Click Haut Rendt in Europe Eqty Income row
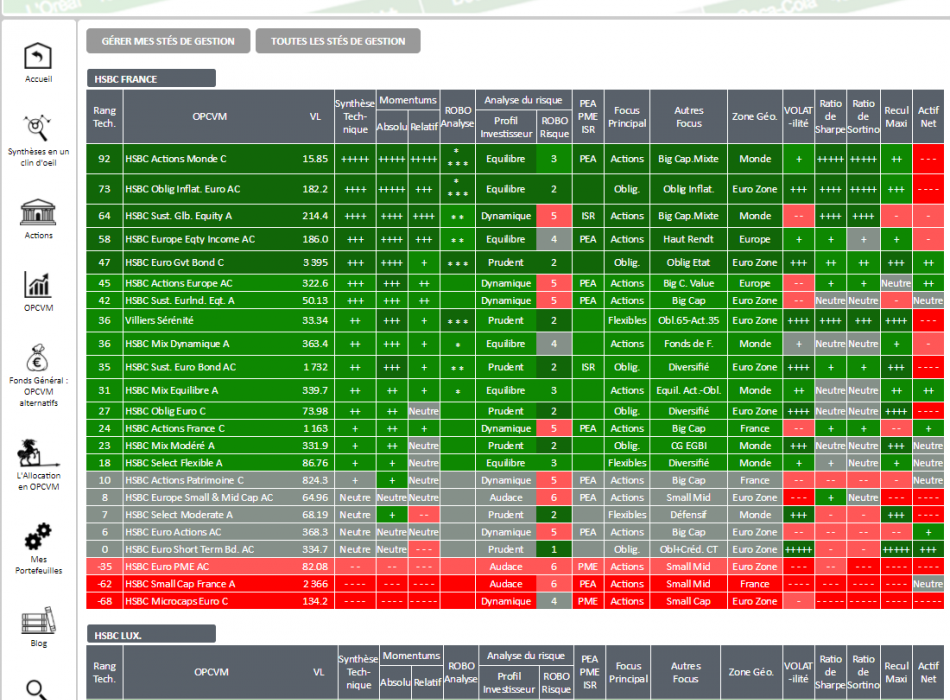 coord(688,239)
